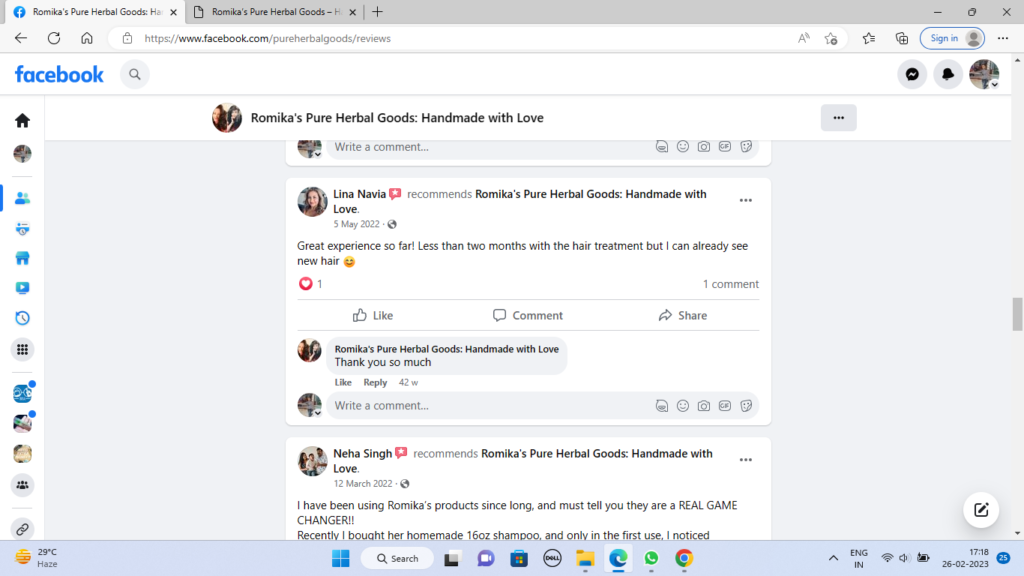The height and width of the screenshot is (576, 1024).
Task: Click the page vertical scrollbar thumb
Action: pyautogui.click(x=1017, y=314)
